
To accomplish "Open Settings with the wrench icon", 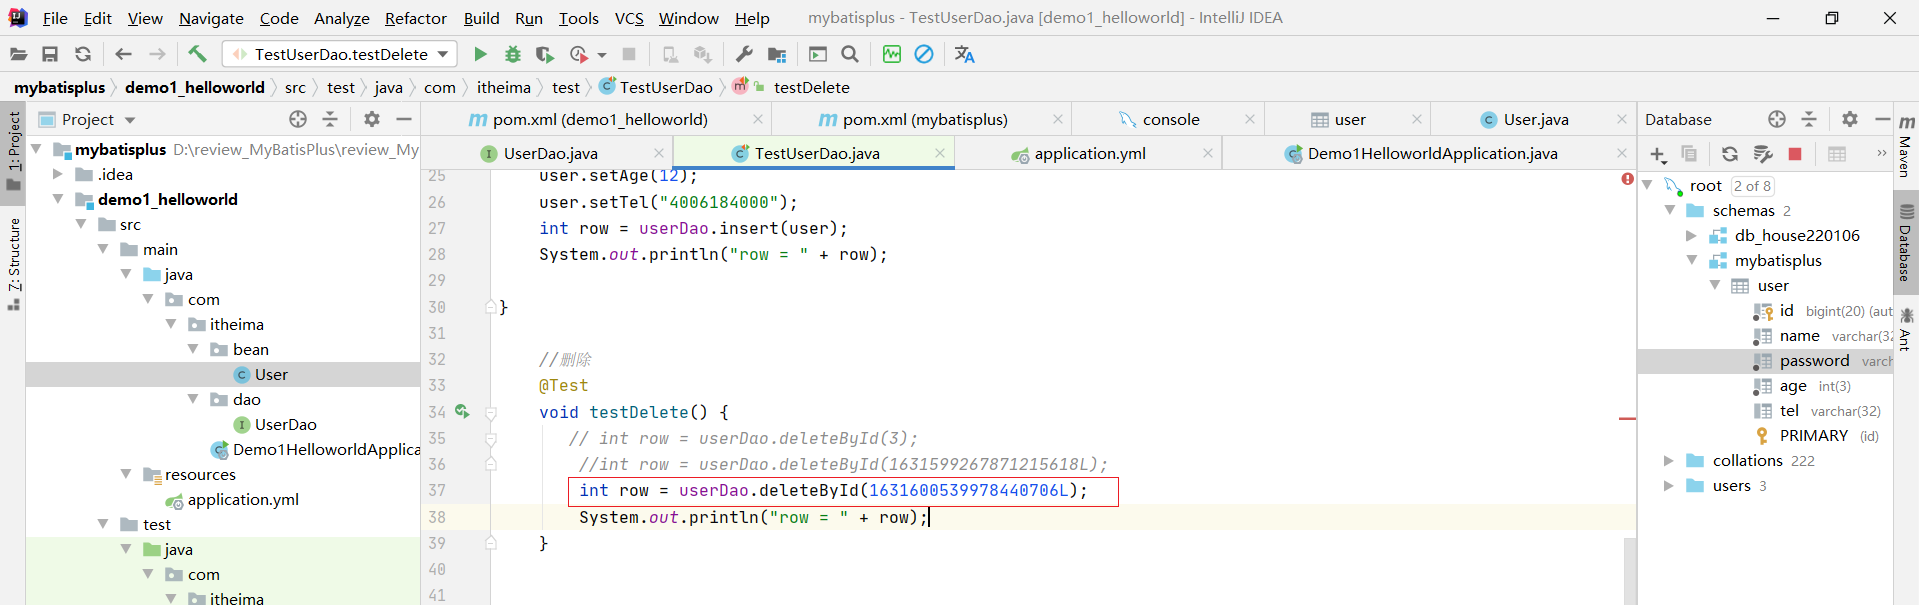I will (744, 54).
